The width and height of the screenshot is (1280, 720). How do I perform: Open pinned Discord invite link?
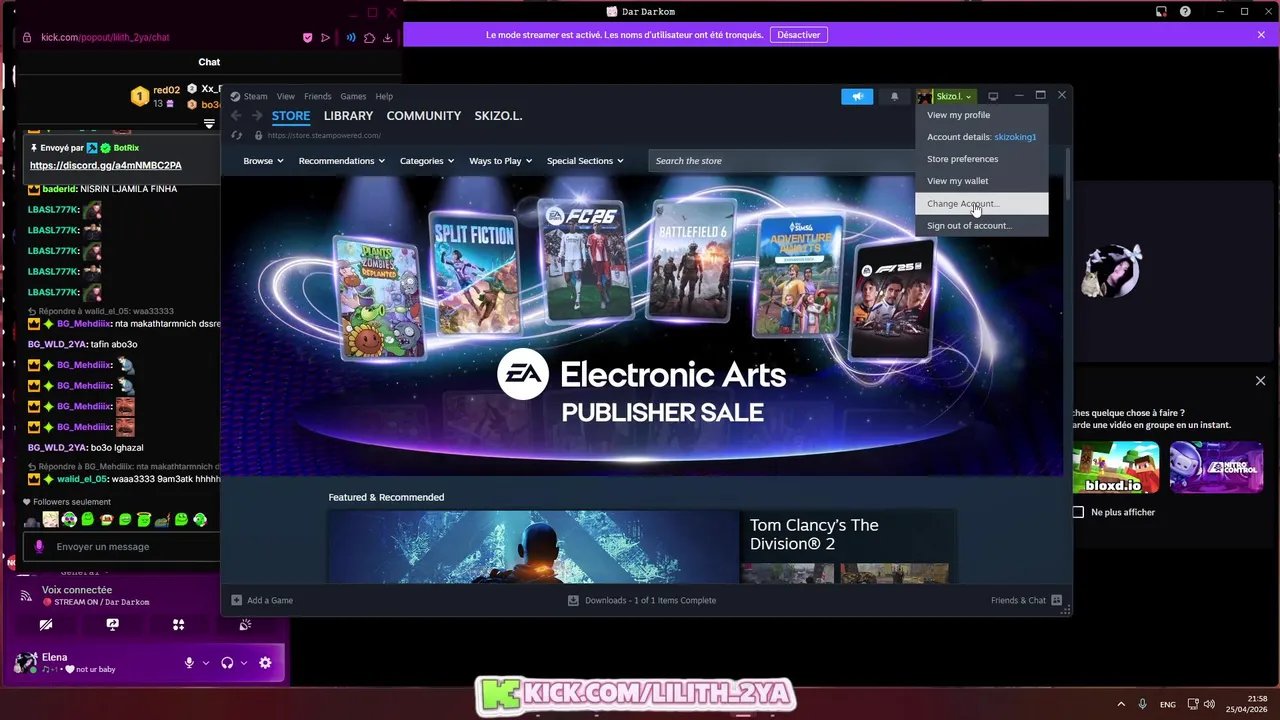click(x=106, y=165)
